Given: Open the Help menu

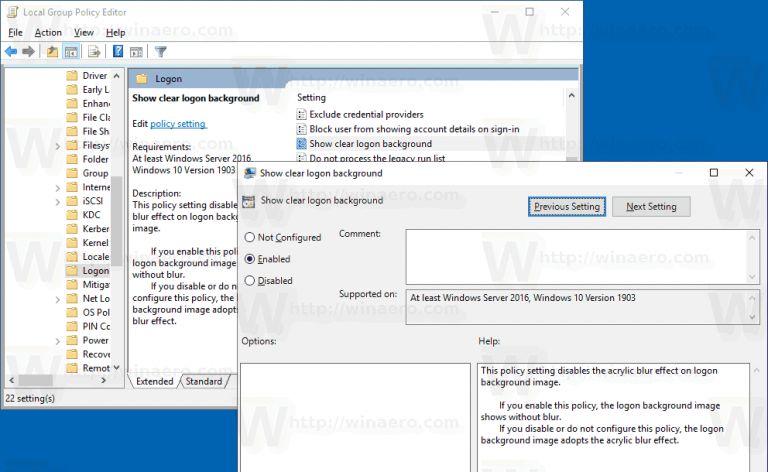Looking at the screenshot, I should pyautogui.click(x=116, y=32).
